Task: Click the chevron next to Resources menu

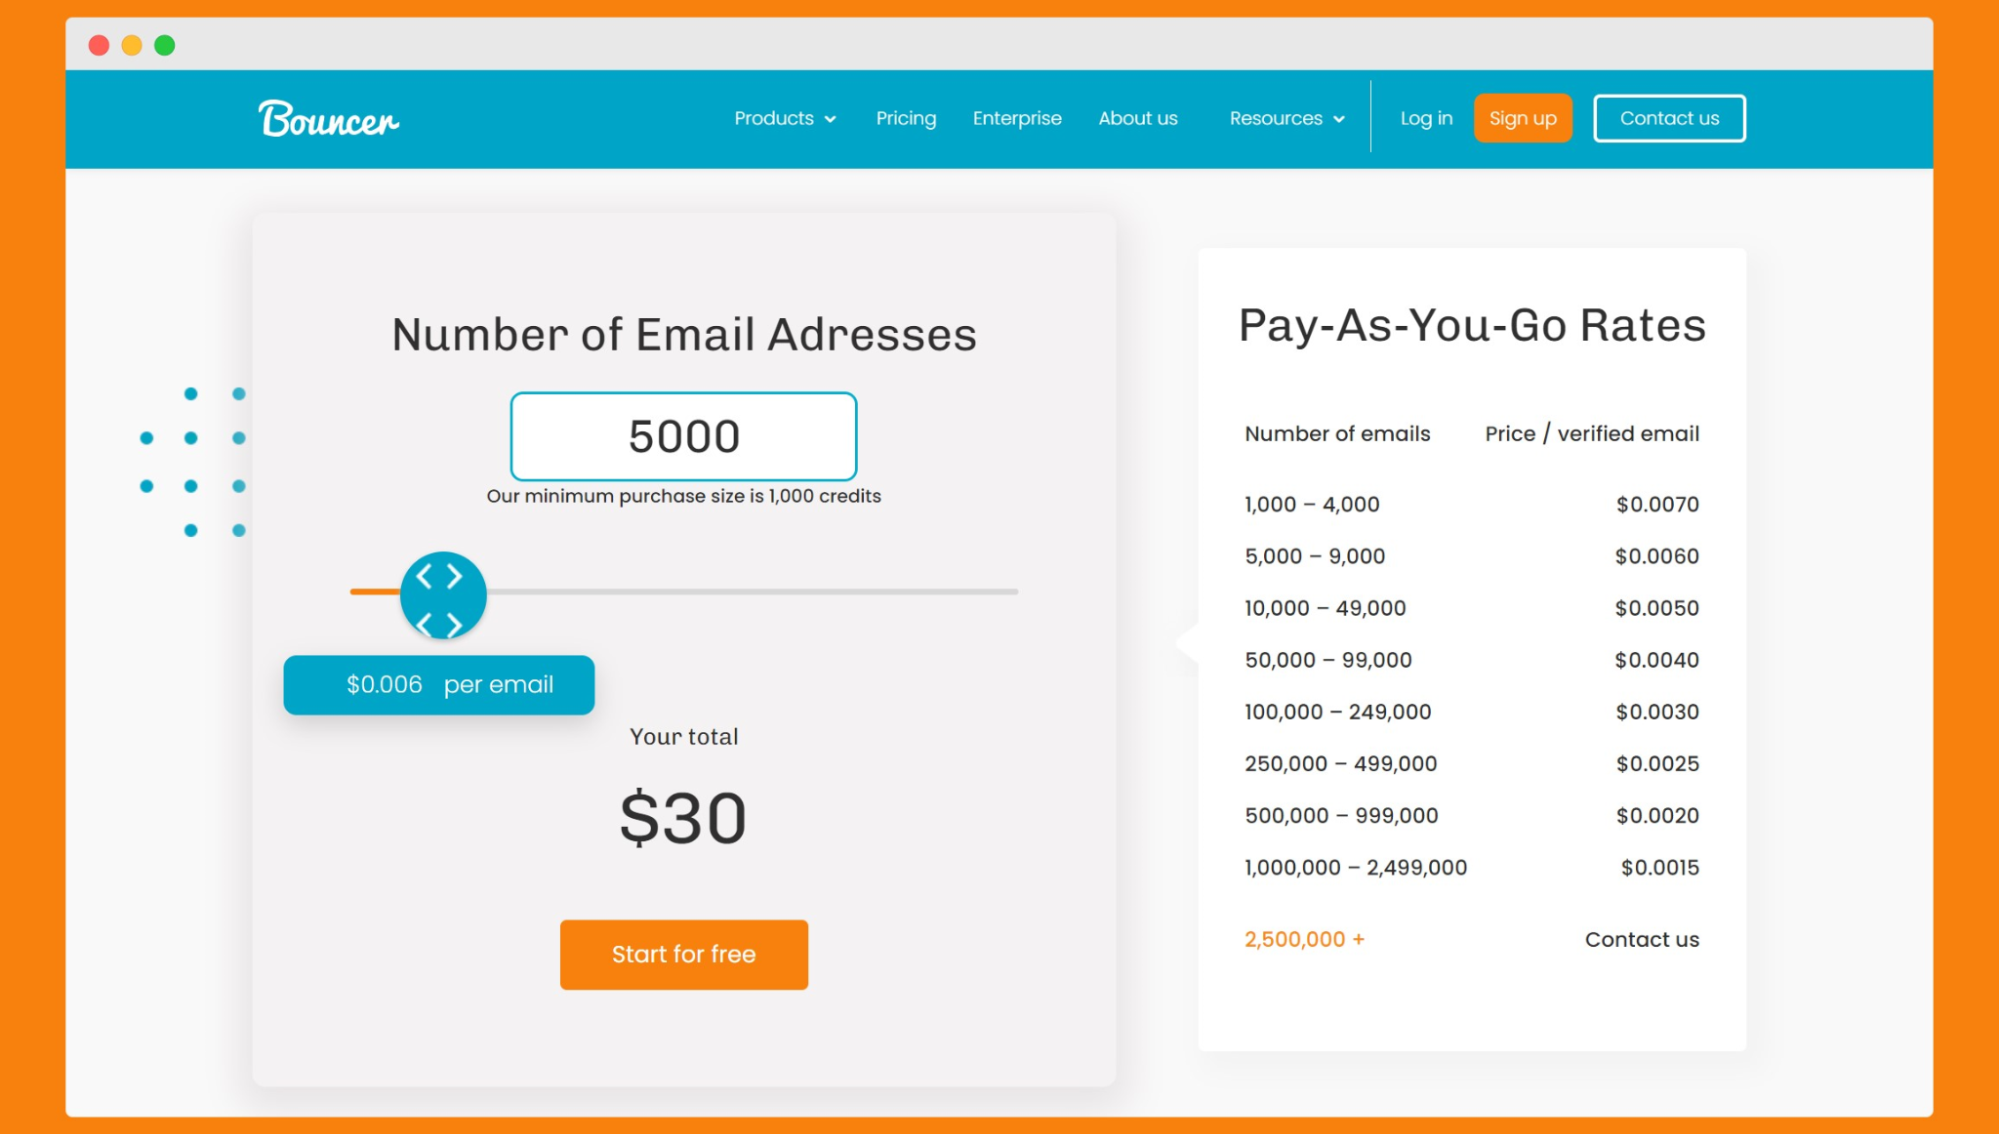Action: [1339, 119]
